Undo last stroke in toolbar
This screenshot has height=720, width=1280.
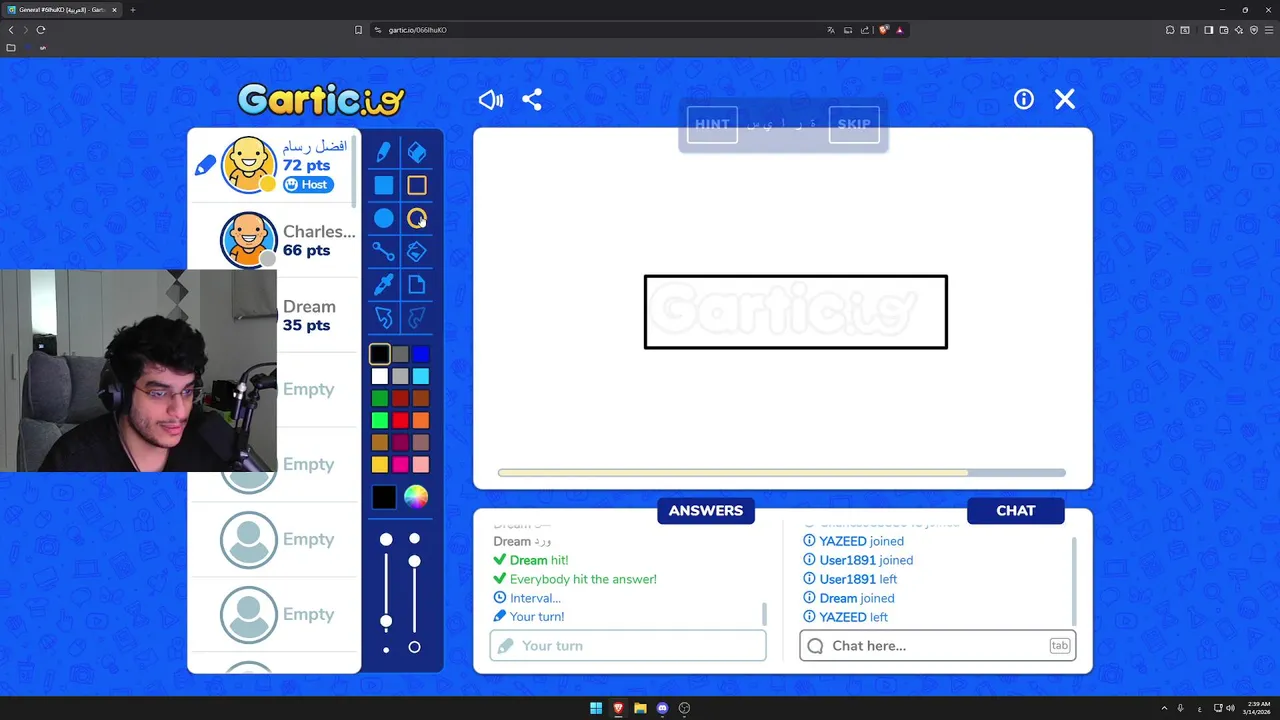point(384,318)
